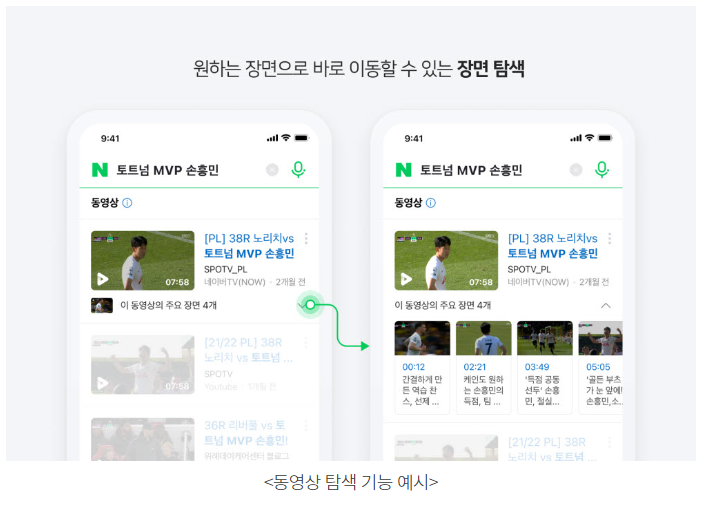Open three-dot menu of first video, right phone

pos(610,238)
